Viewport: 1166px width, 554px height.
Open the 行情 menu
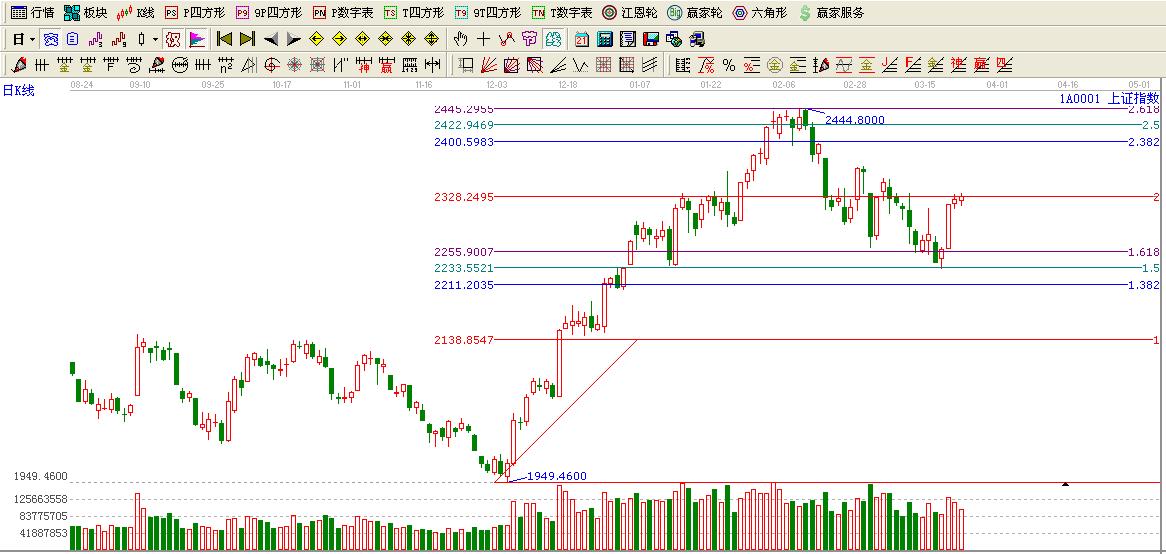pyautogui.click(x=32, y=13)
